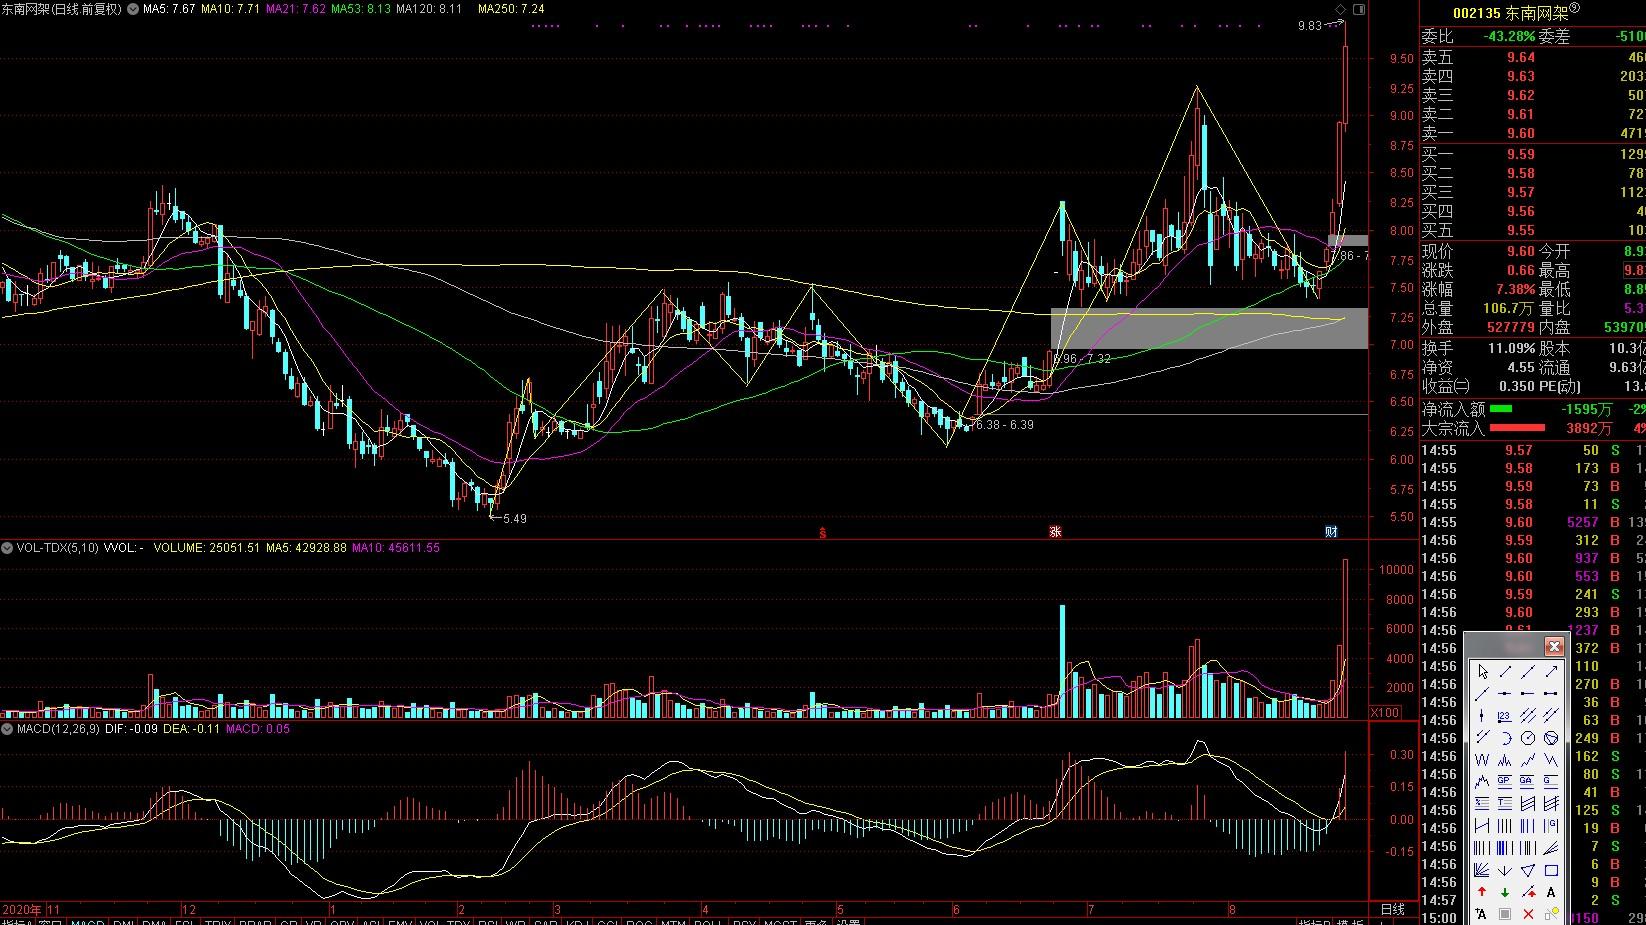This screenshot has height=925, width=1646.
Task: Choose the red up-arrow marker tool
Action: [x=1482, y=892]
